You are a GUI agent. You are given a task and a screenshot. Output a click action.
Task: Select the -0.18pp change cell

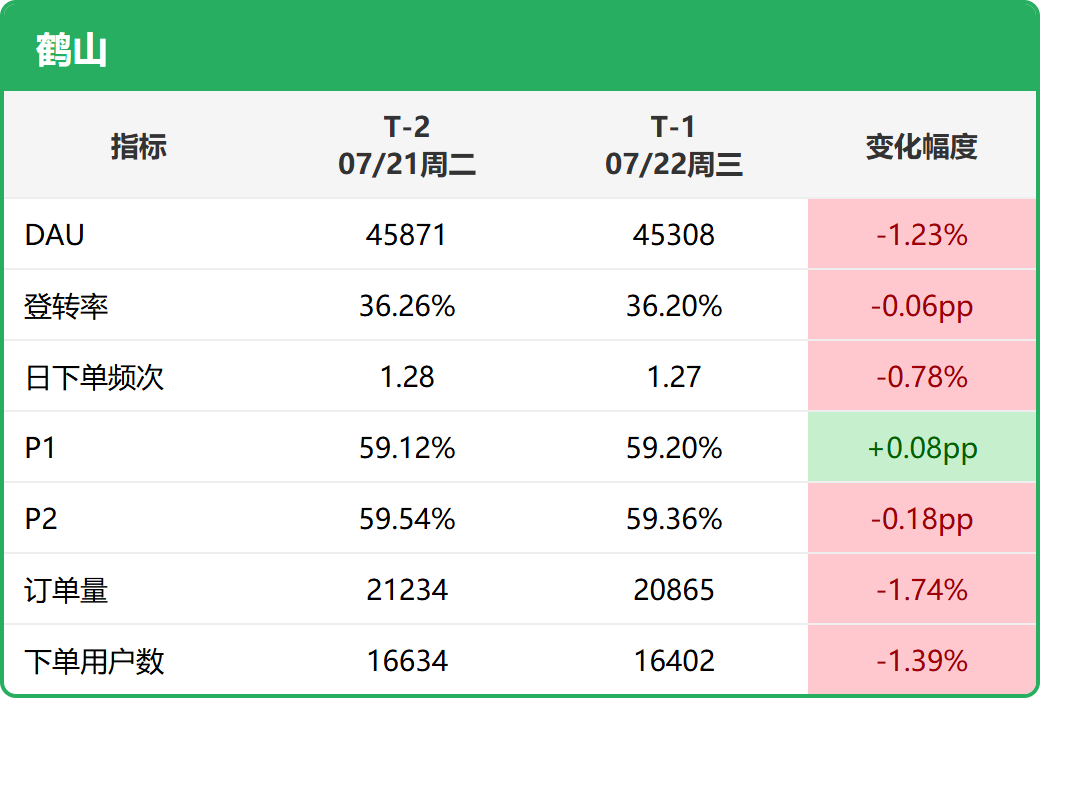[x=922, y=518]
